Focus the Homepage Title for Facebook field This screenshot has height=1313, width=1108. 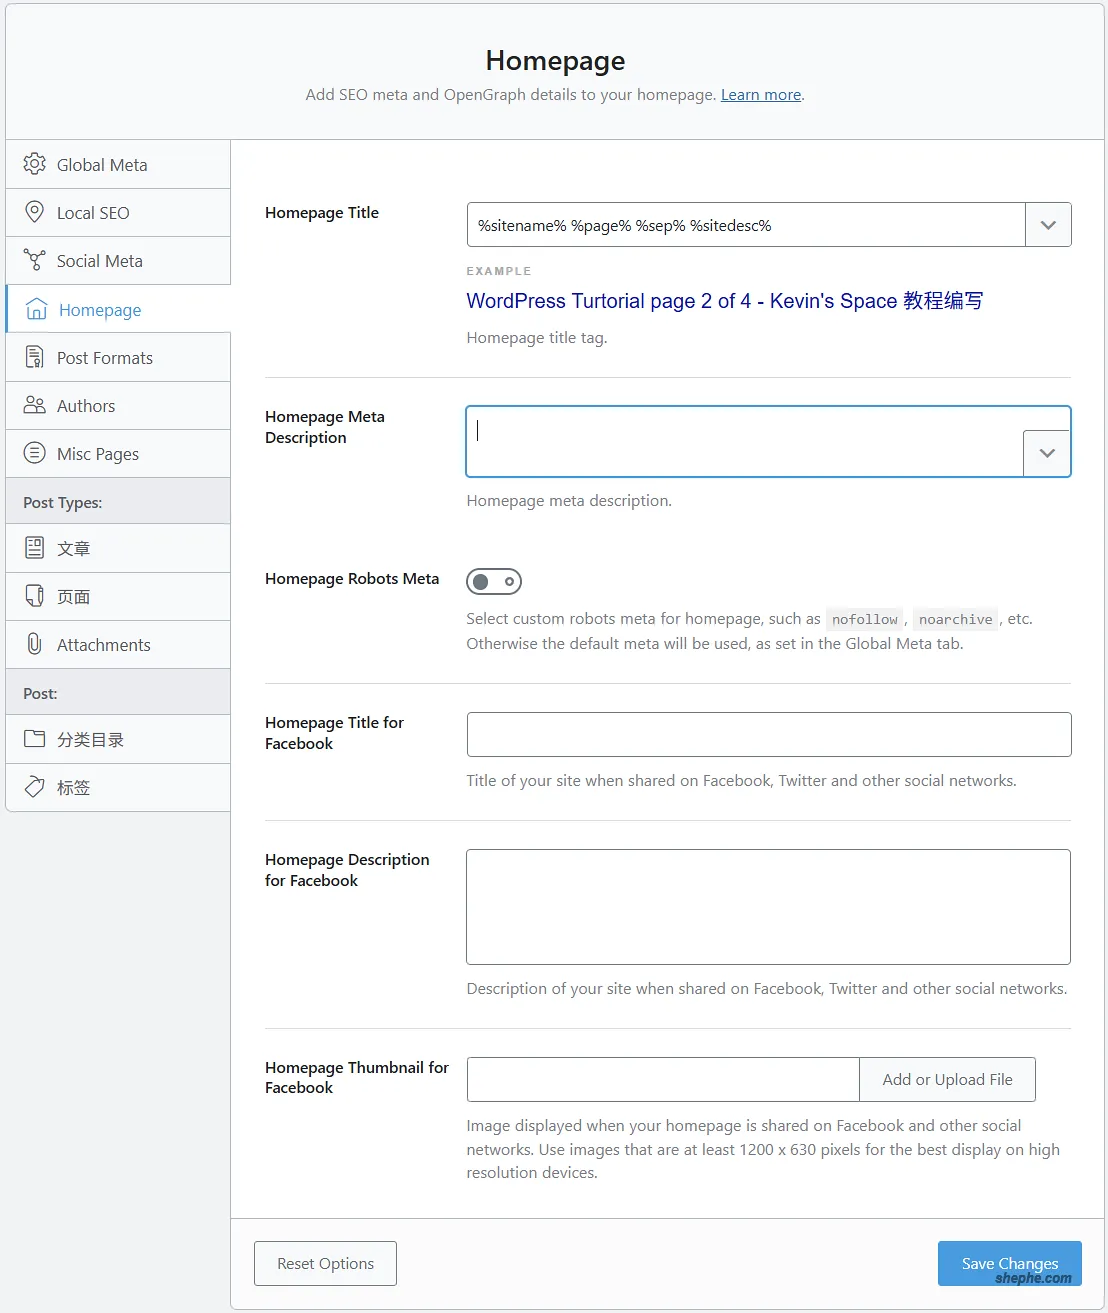click(768, 735)
